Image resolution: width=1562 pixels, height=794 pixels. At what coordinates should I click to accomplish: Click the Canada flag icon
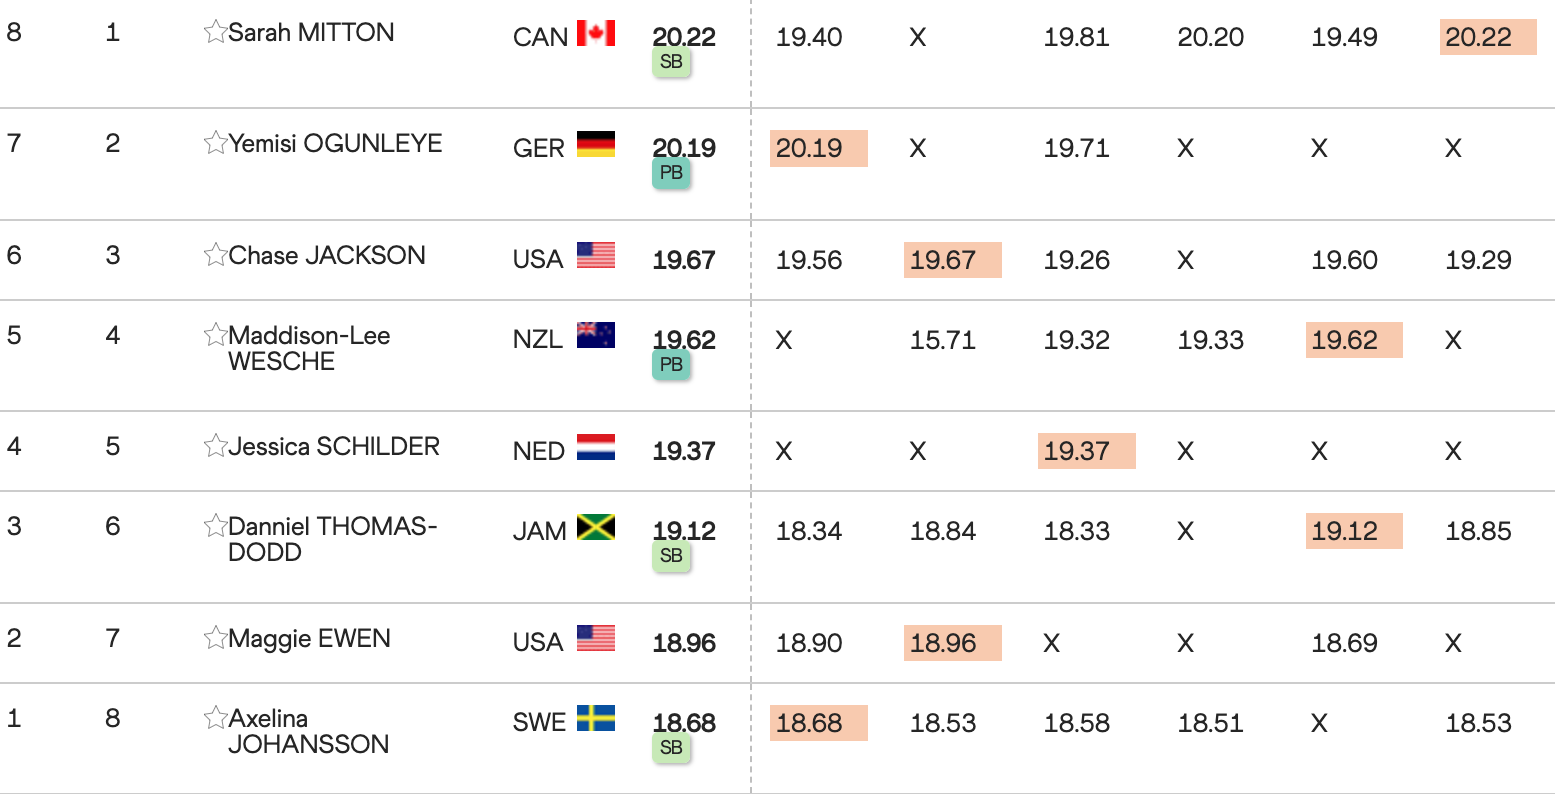click(x=596, y=34)
